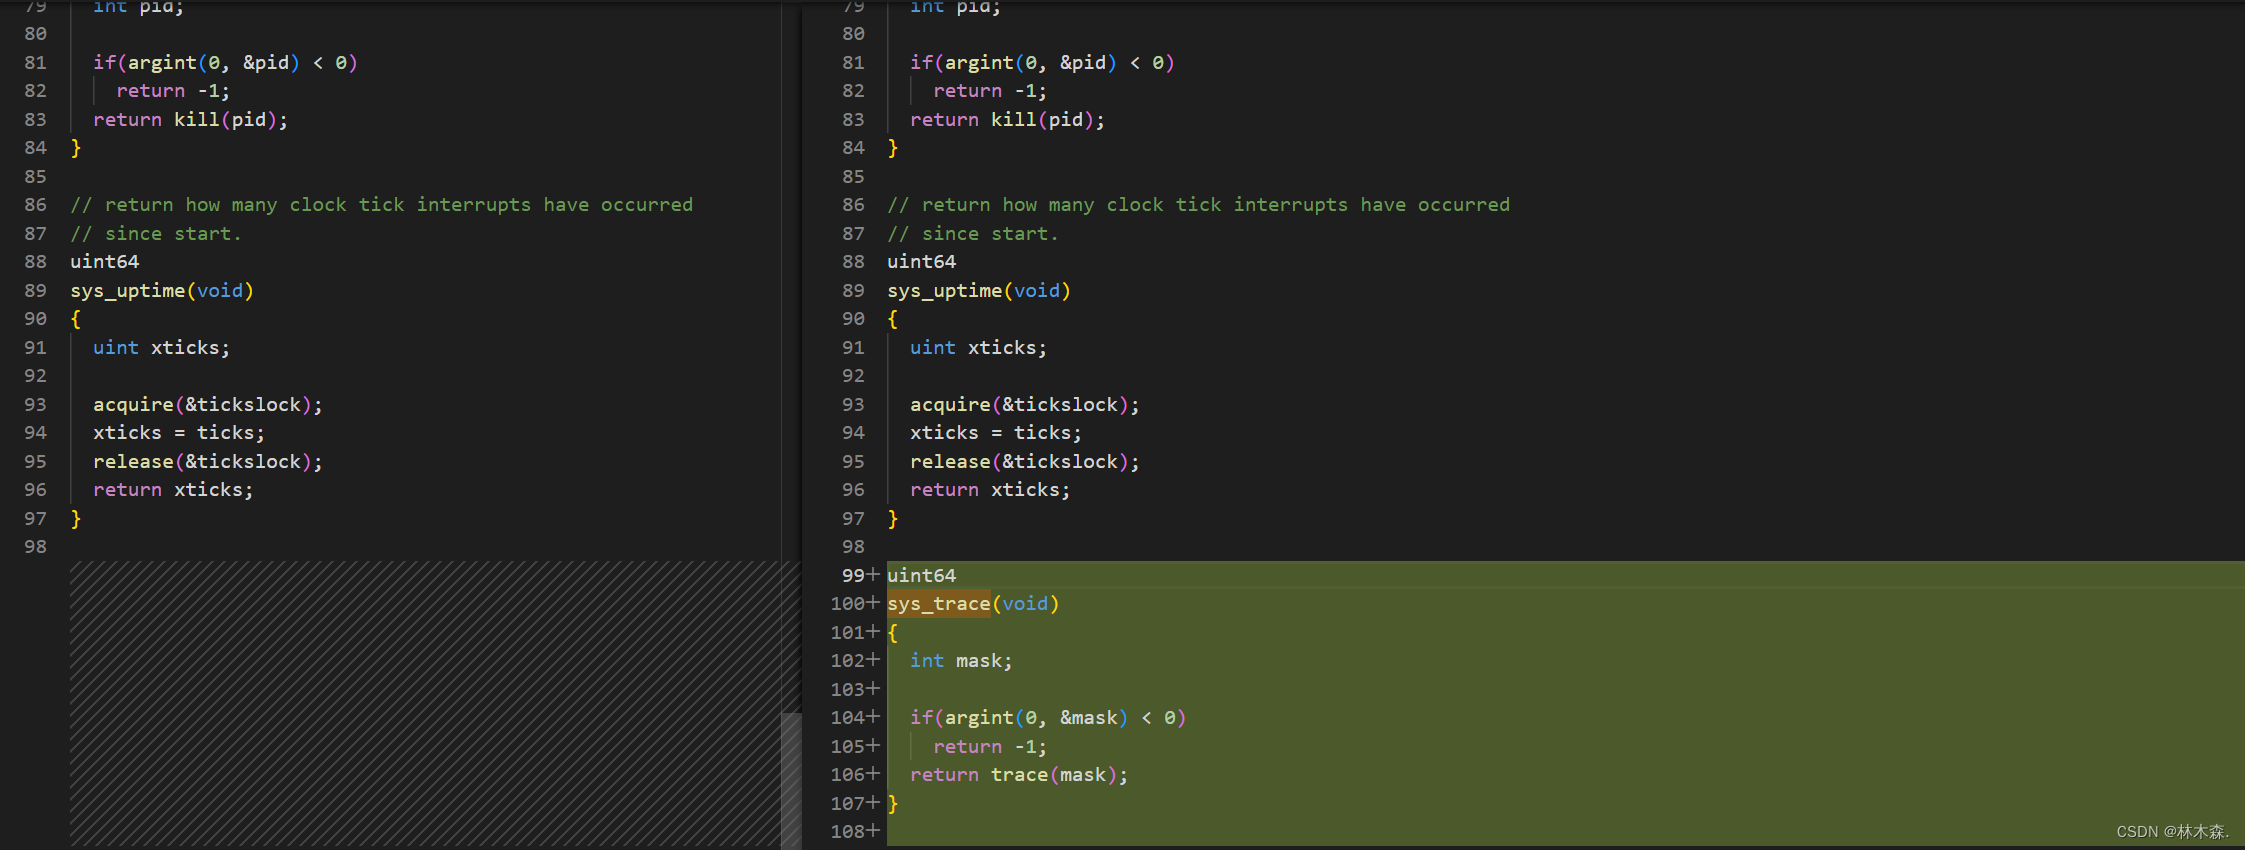
Task: Click 'return -1;' on added line 105
Action: tap(990, 746)
